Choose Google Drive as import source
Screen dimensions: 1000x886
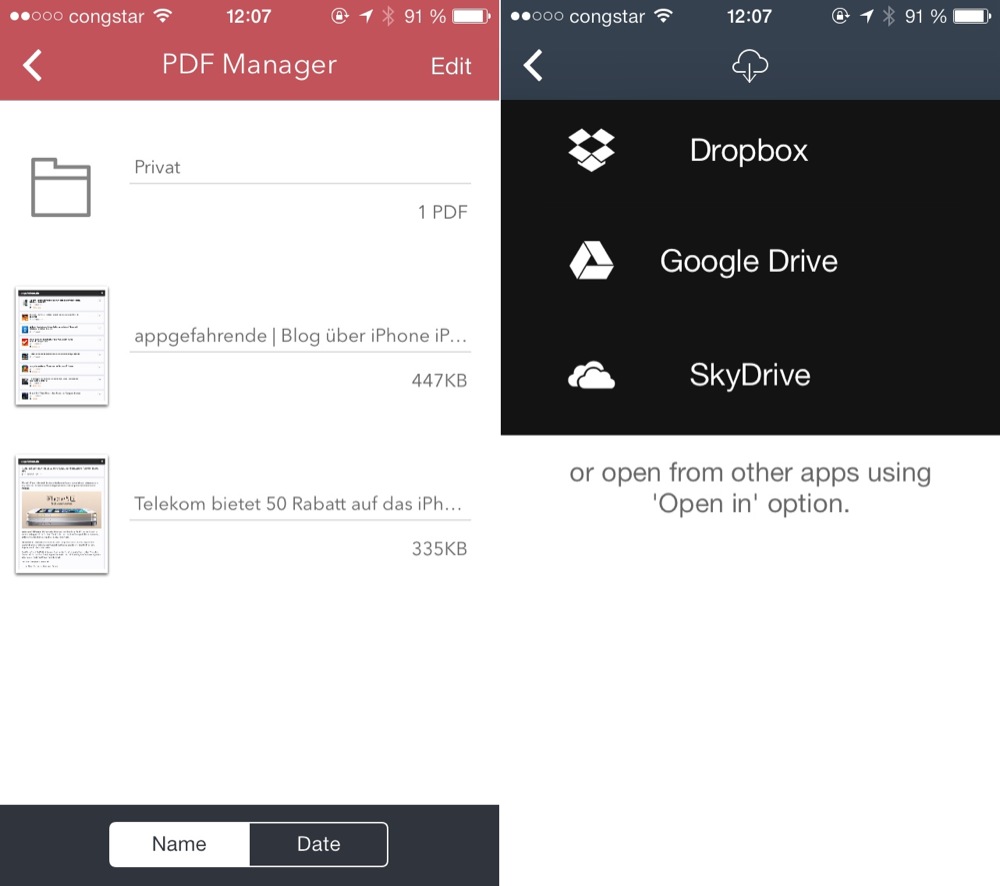pyautogui.click(x=748, y=262)
